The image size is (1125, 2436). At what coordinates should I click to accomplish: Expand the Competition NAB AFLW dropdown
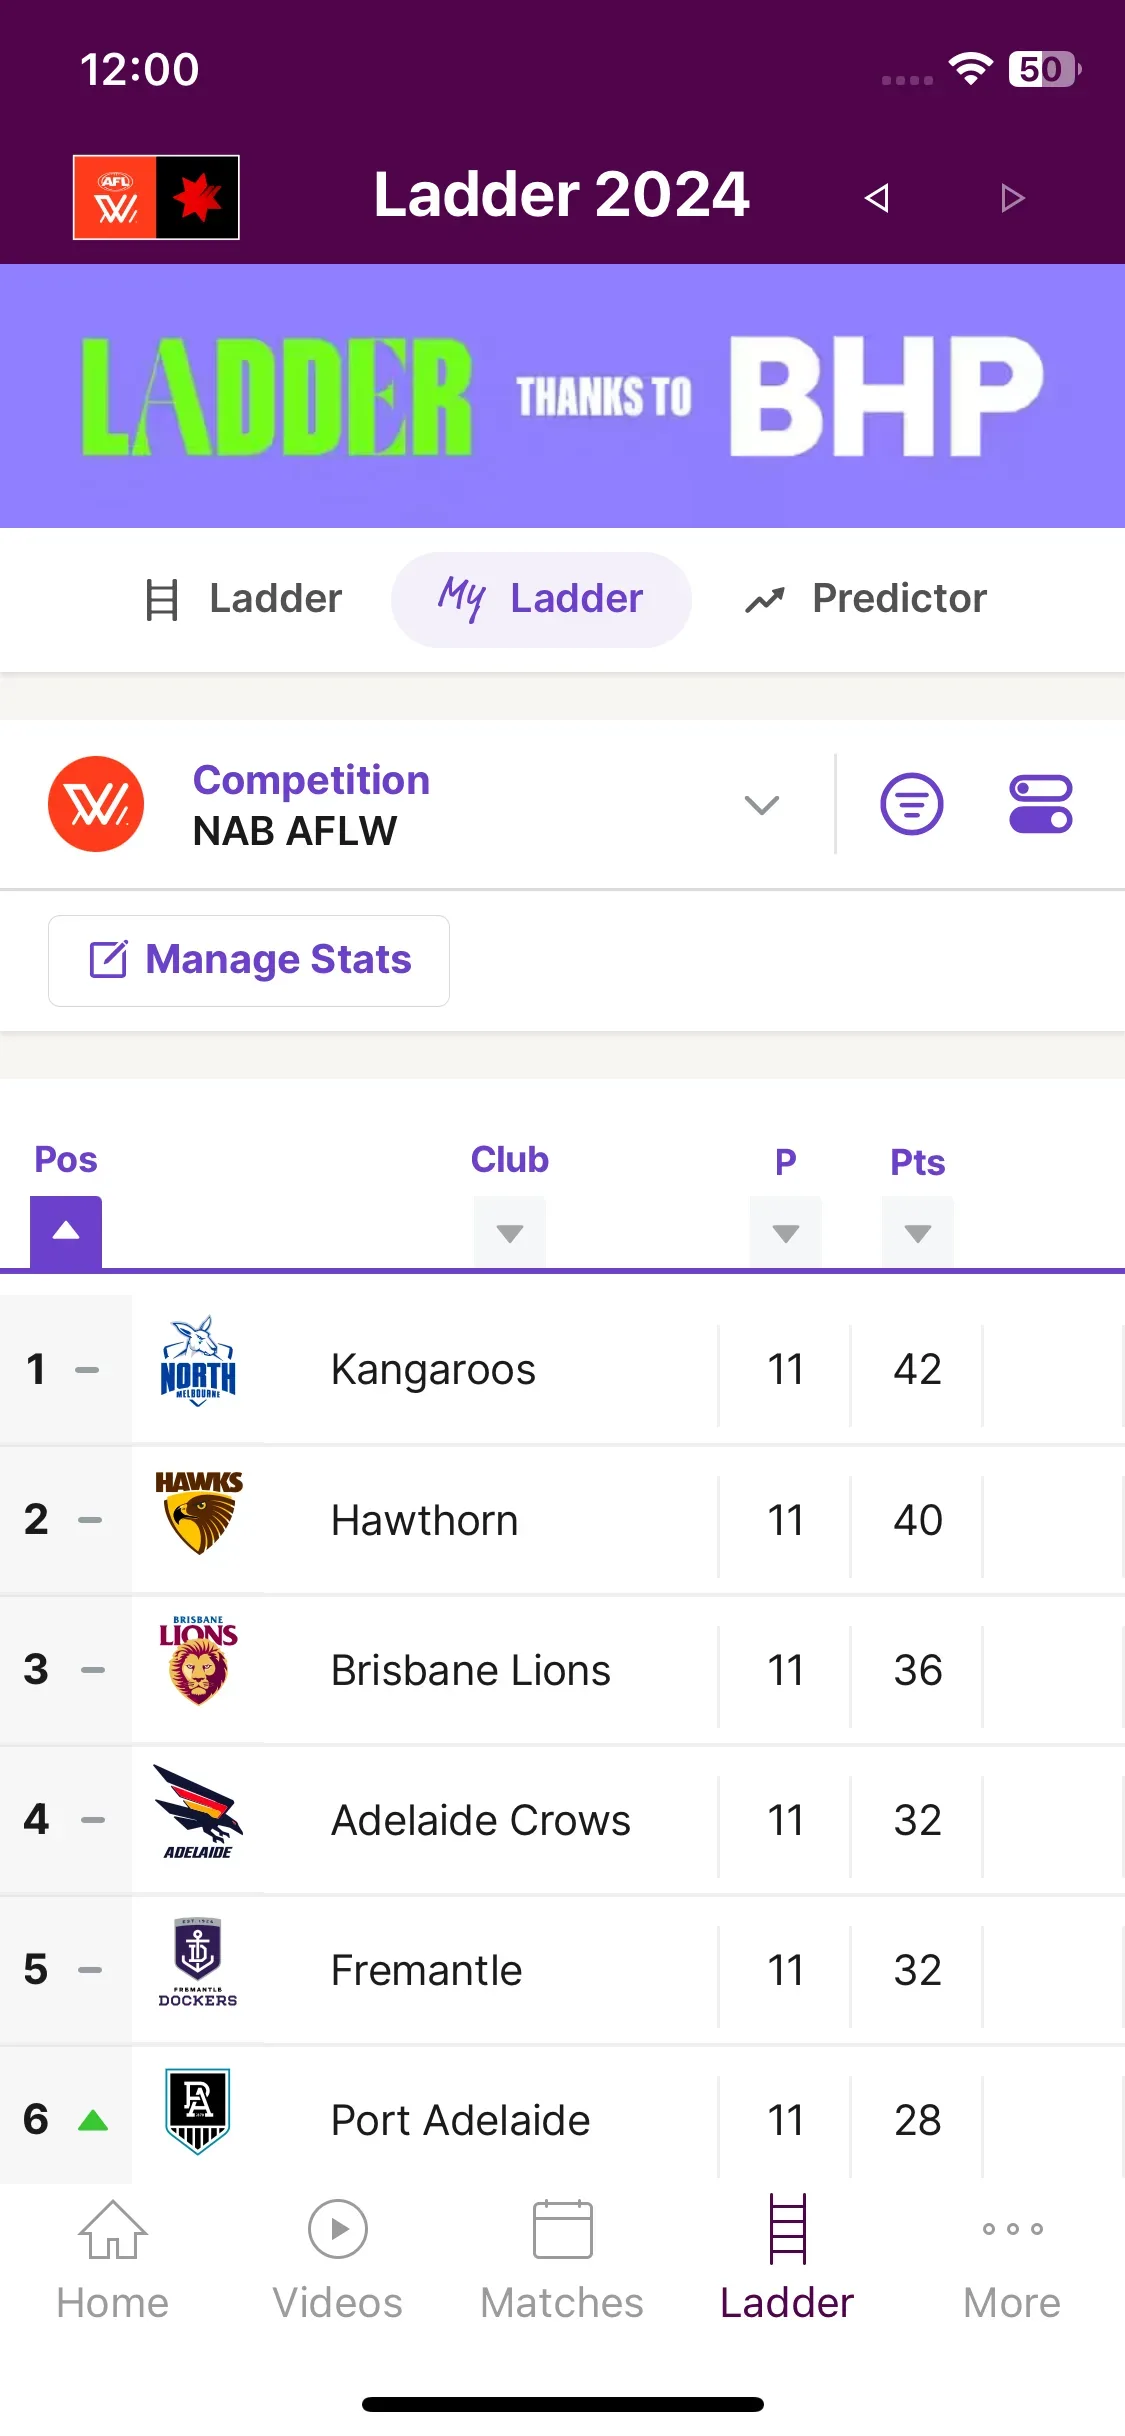click(761, 805)
